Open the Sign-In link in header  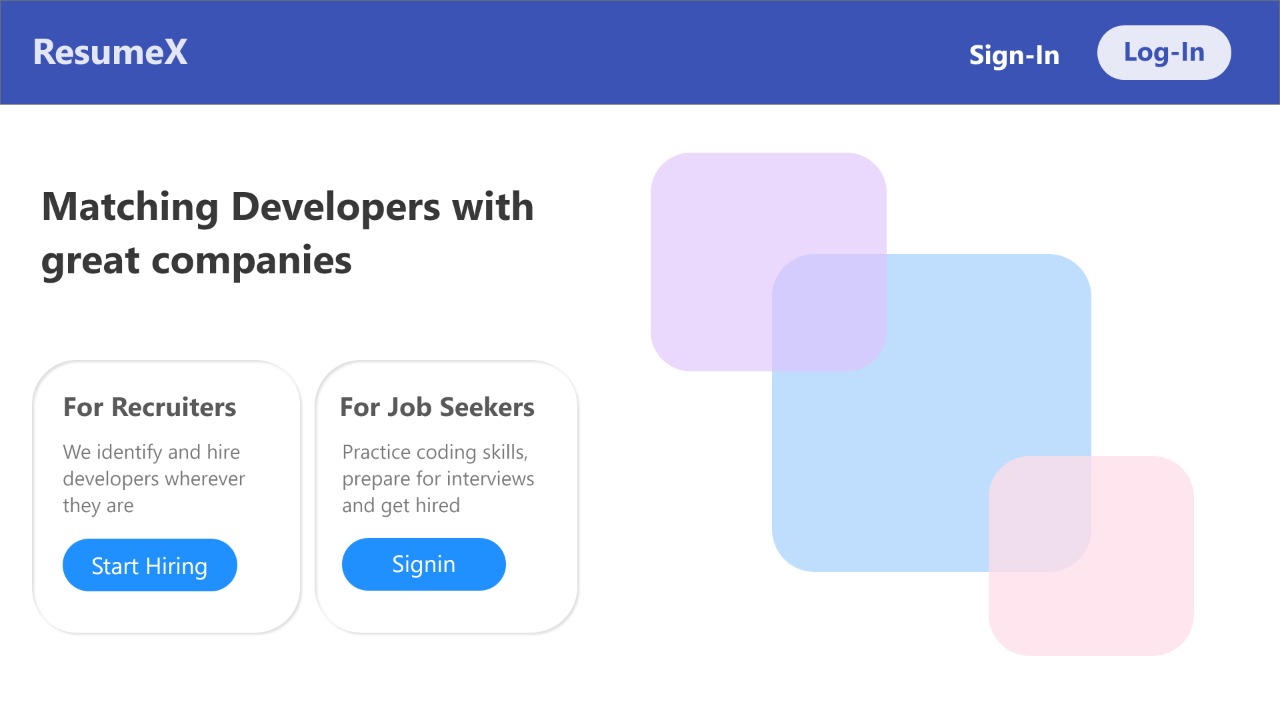click(x=1014, y=55)
